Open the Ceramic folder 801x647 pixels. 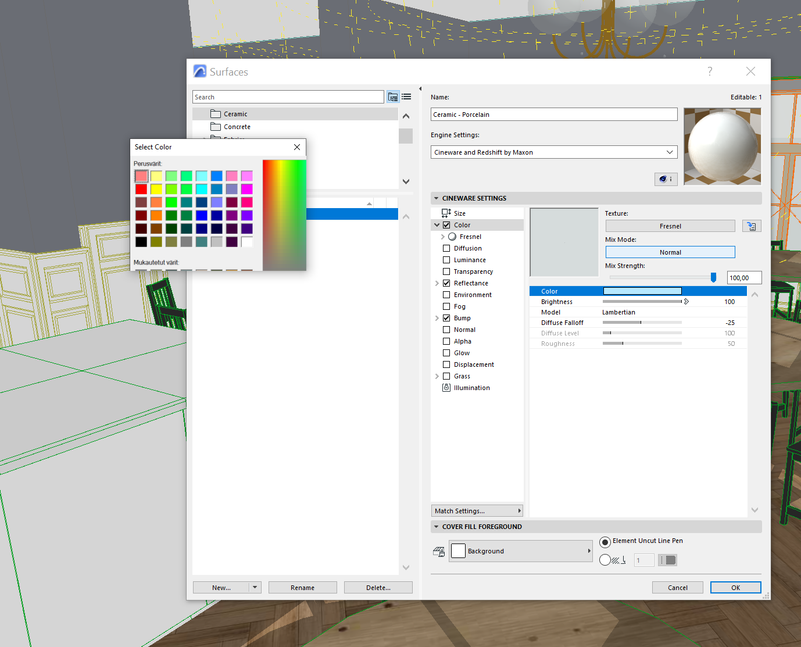[235, 114]
